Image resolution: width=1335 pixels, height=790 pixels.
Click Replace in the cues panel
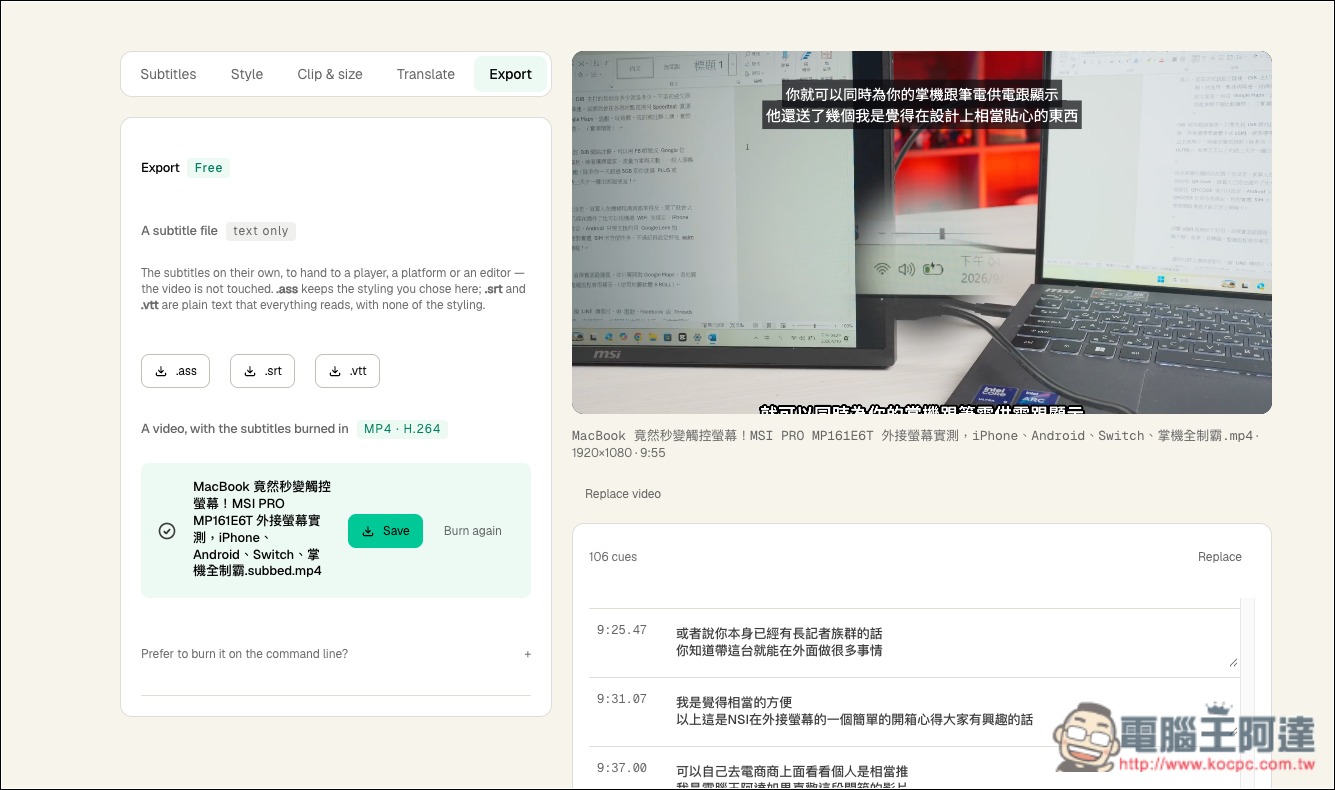[x=1220, y=557]
